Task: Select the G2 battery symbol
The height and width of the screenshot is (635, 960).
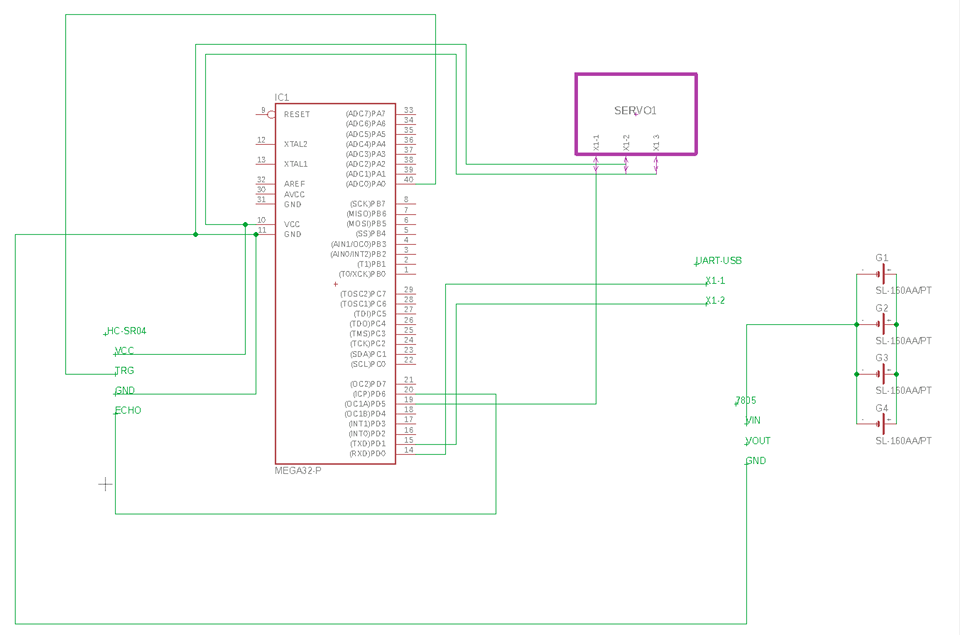Action: click(882, 324)
